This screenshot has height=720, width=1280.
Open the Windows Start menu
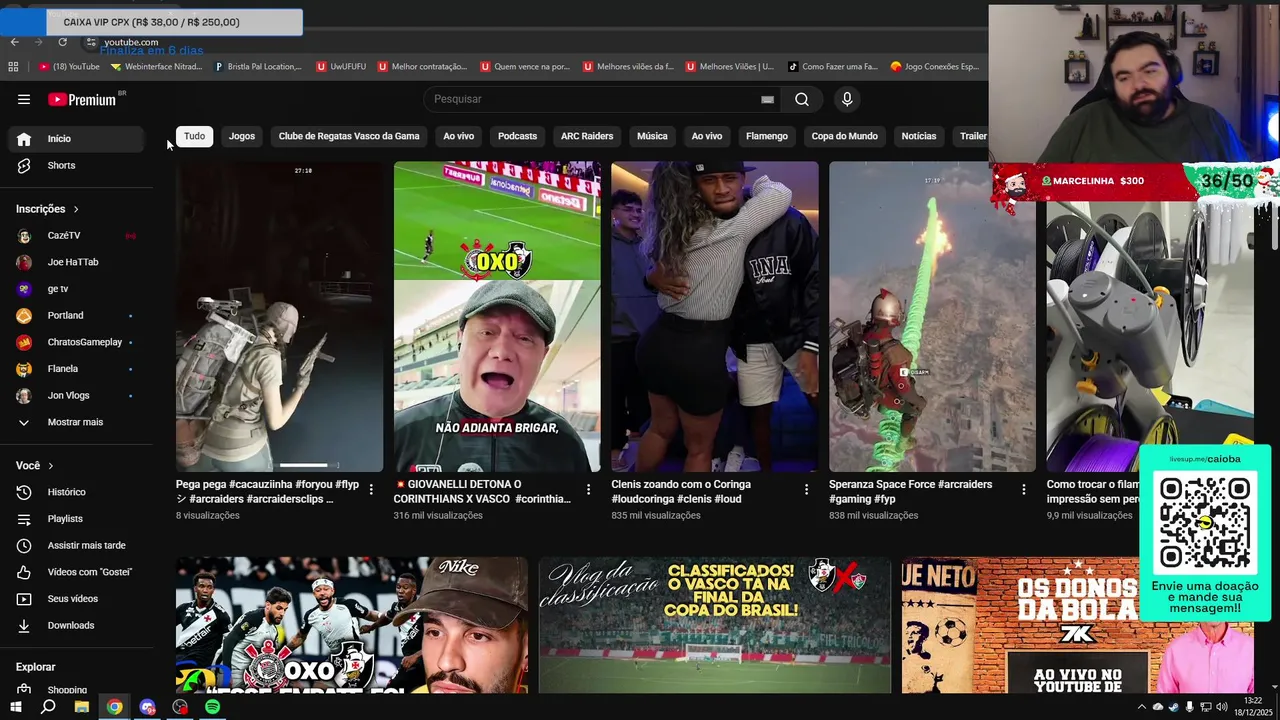15,707
